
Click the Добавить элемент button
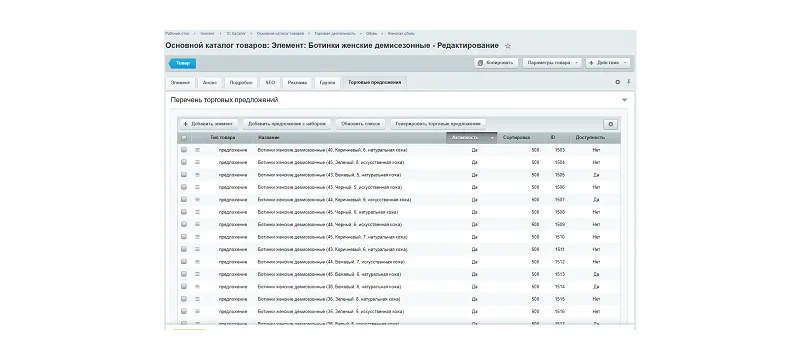(x=209, y=124)
